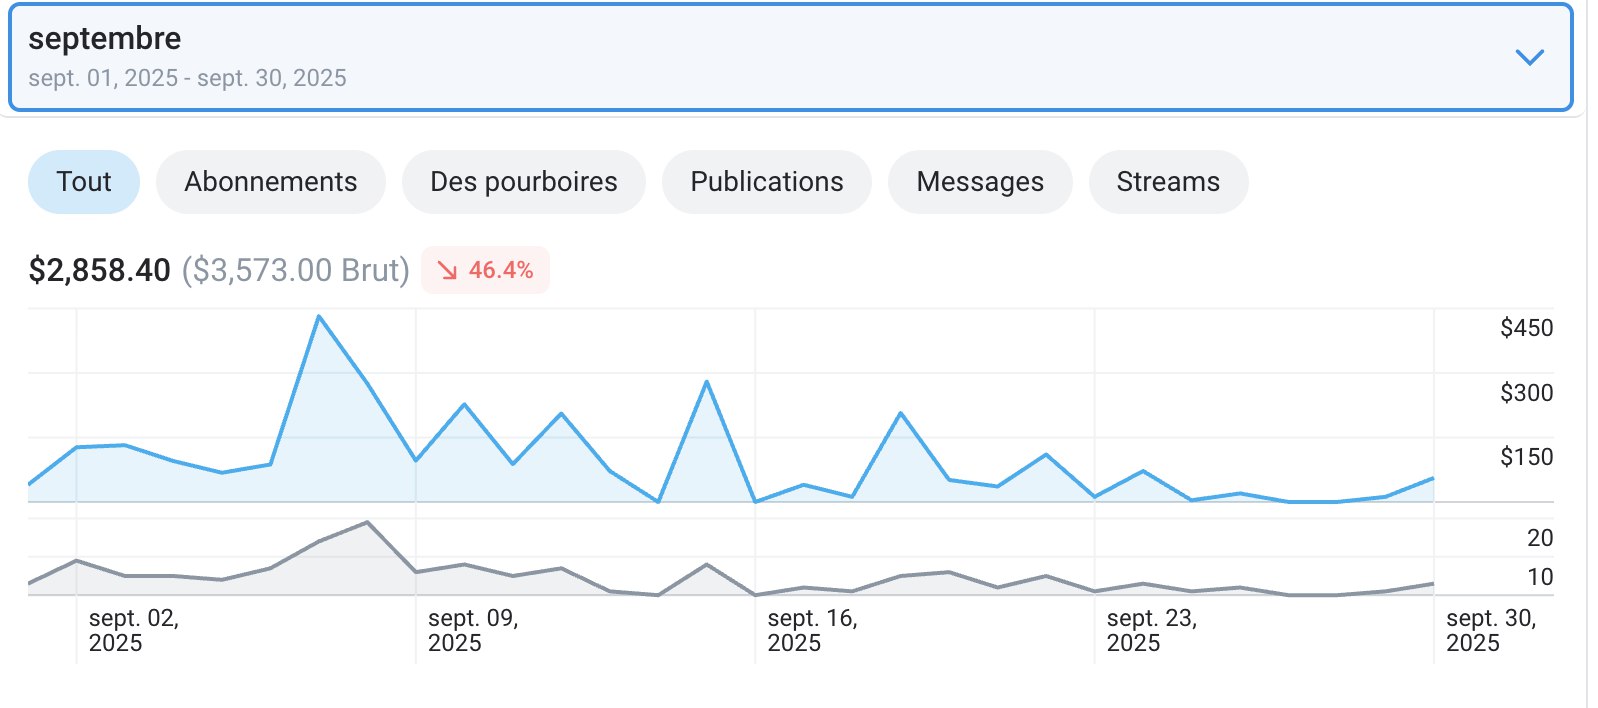This screenshot has width=1598, height=708.
Task: Show earnings from Publications
Action: (x=766, y=182)
